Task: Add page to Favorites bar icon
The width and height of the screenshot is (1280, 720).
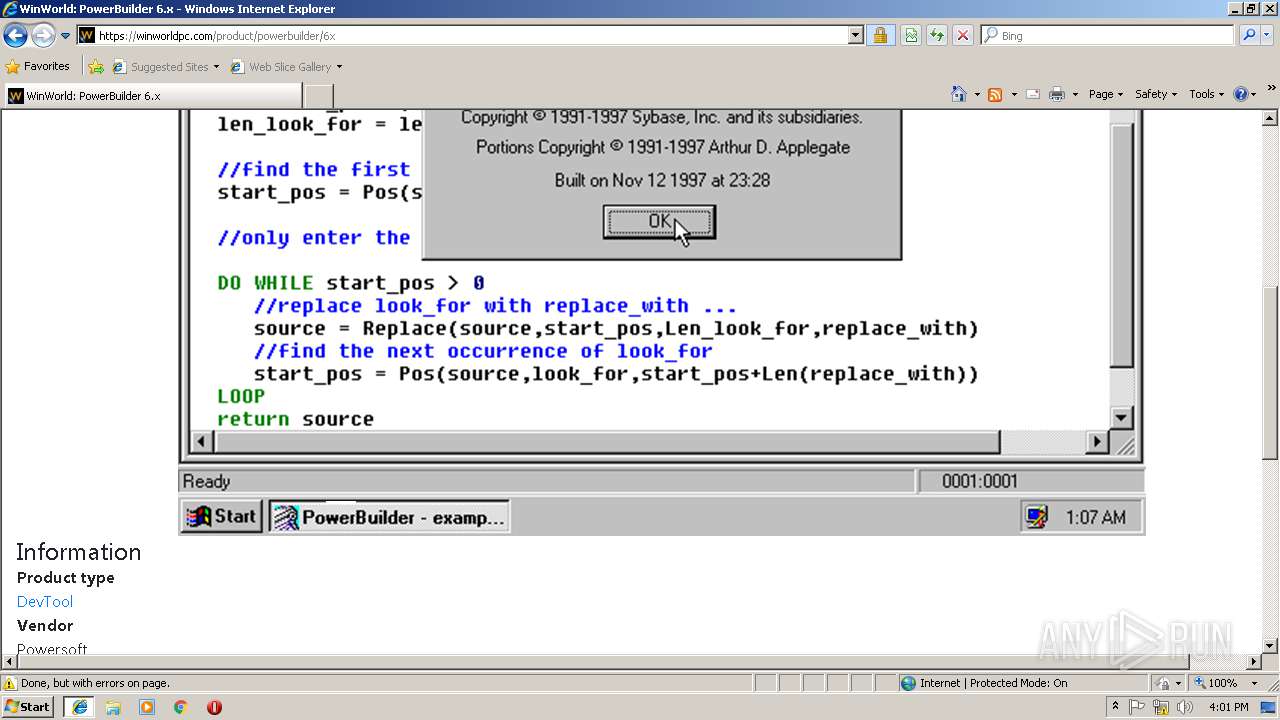Action: pyautogui.click(x=96, y=67)
